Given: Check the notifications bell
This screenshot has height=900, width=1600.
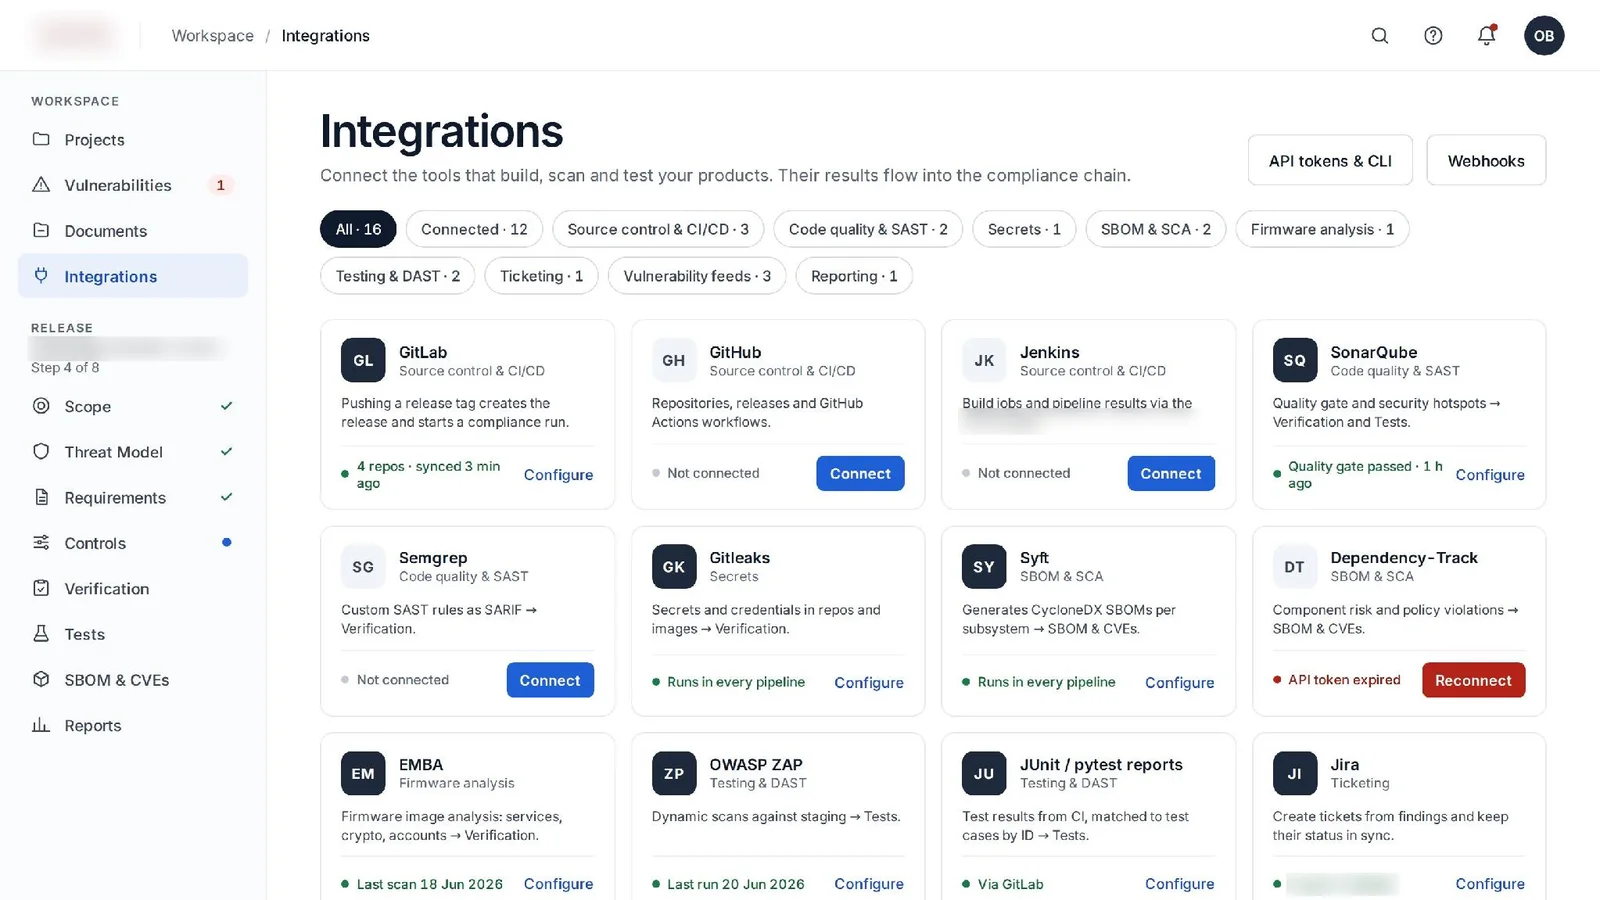Looking at the screenshot, I should pyautogui.click(x=1487, y=36).
